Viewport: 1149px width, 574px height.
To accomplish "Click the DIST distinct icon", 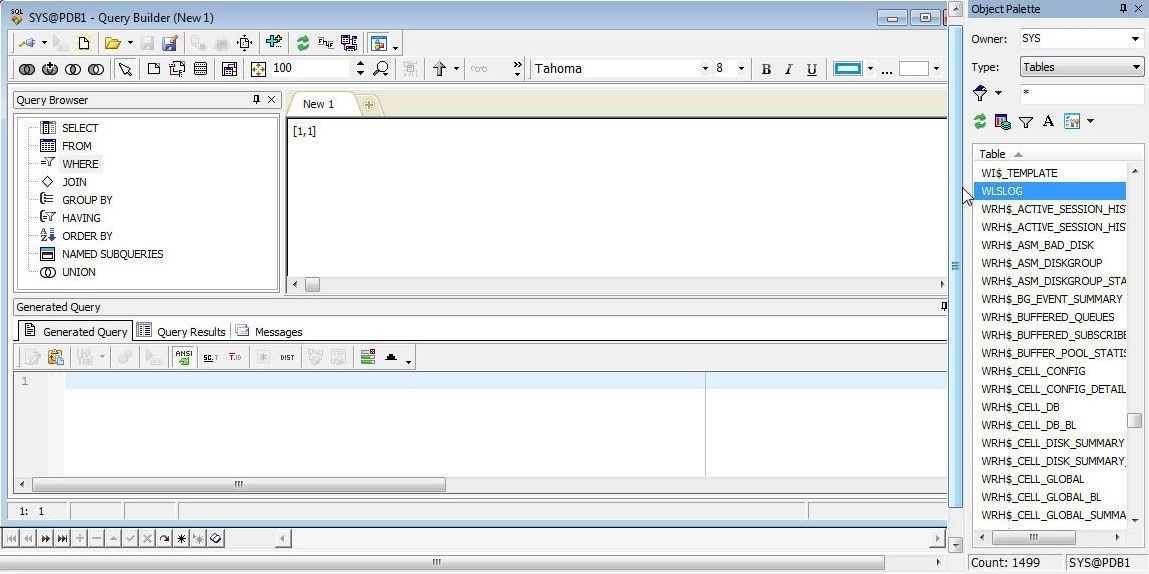I will tap(287, 357).
